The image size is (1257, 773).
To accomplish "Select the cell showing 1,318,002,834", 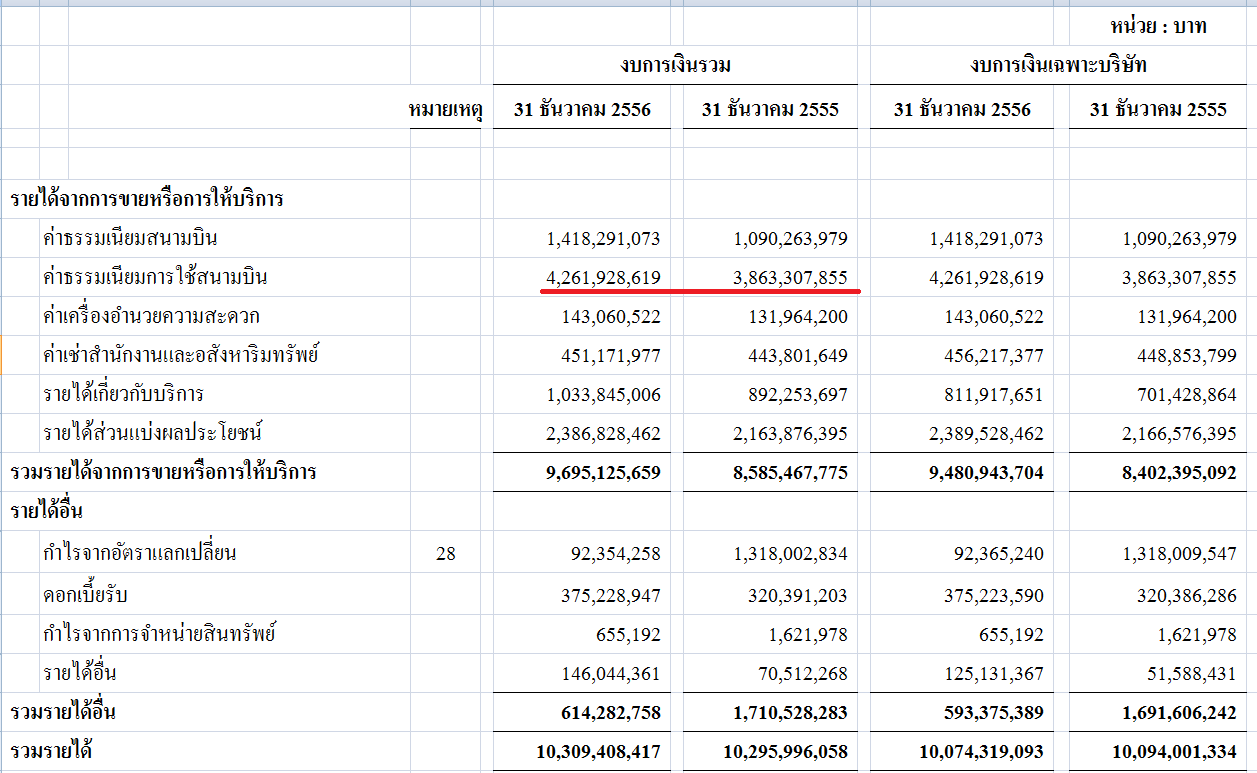I will coord(790,553).
